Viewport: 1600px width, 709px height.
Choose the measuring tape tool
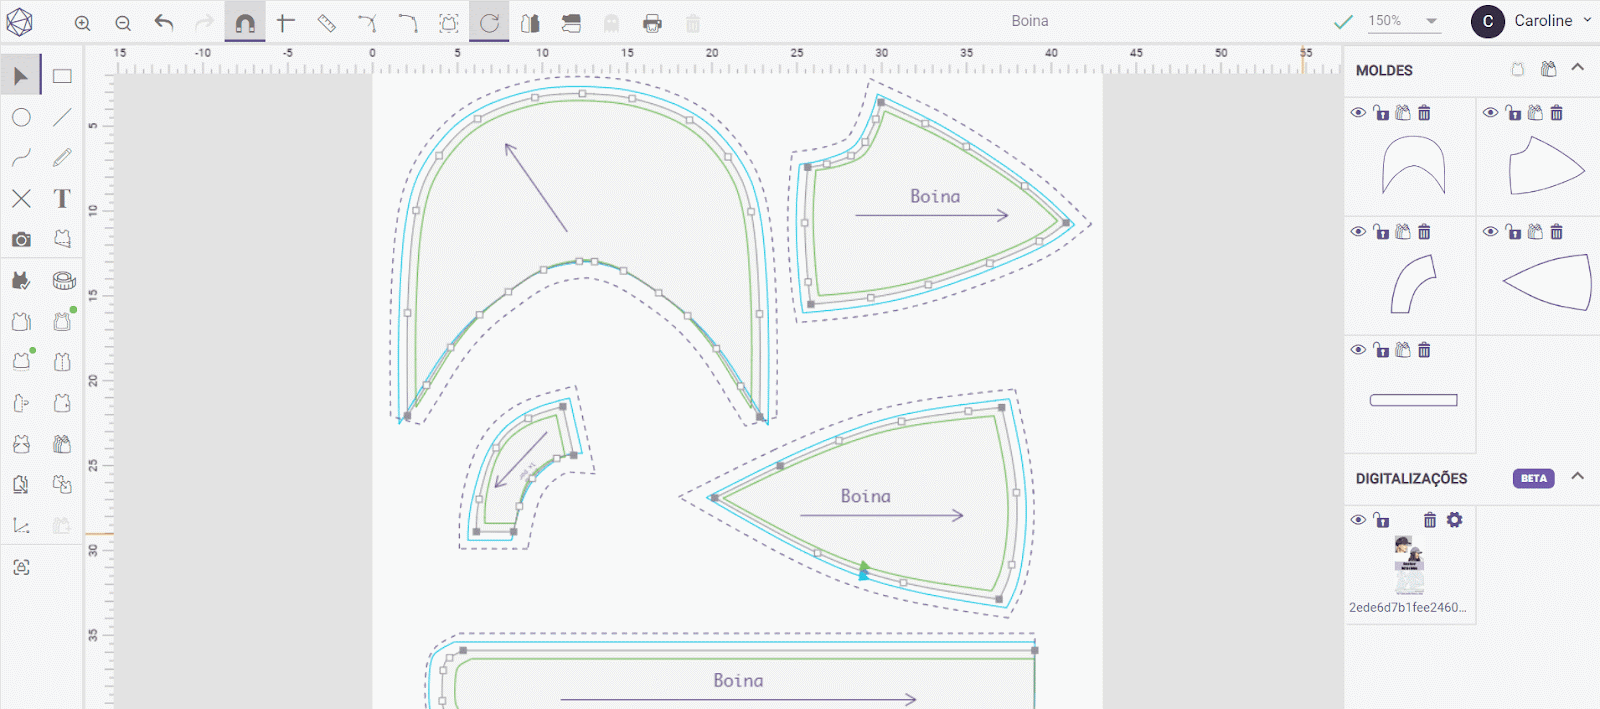click(63, 280)
